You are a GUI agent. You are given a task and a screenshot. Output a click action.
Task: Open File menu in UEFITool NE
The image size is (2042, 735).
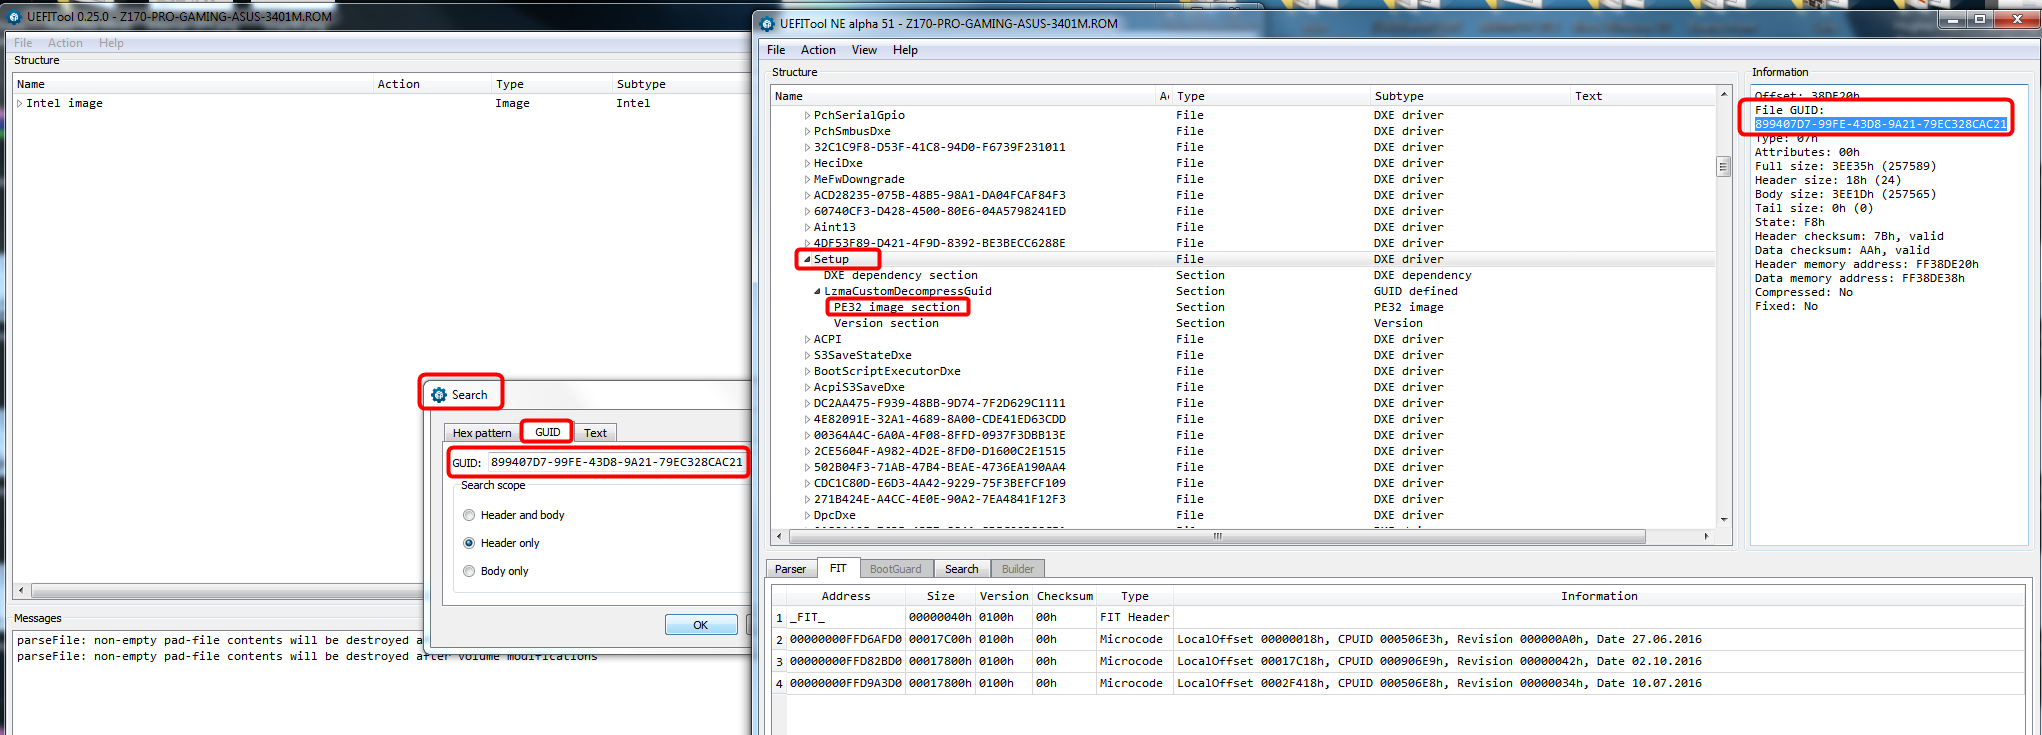pos(776,50)
